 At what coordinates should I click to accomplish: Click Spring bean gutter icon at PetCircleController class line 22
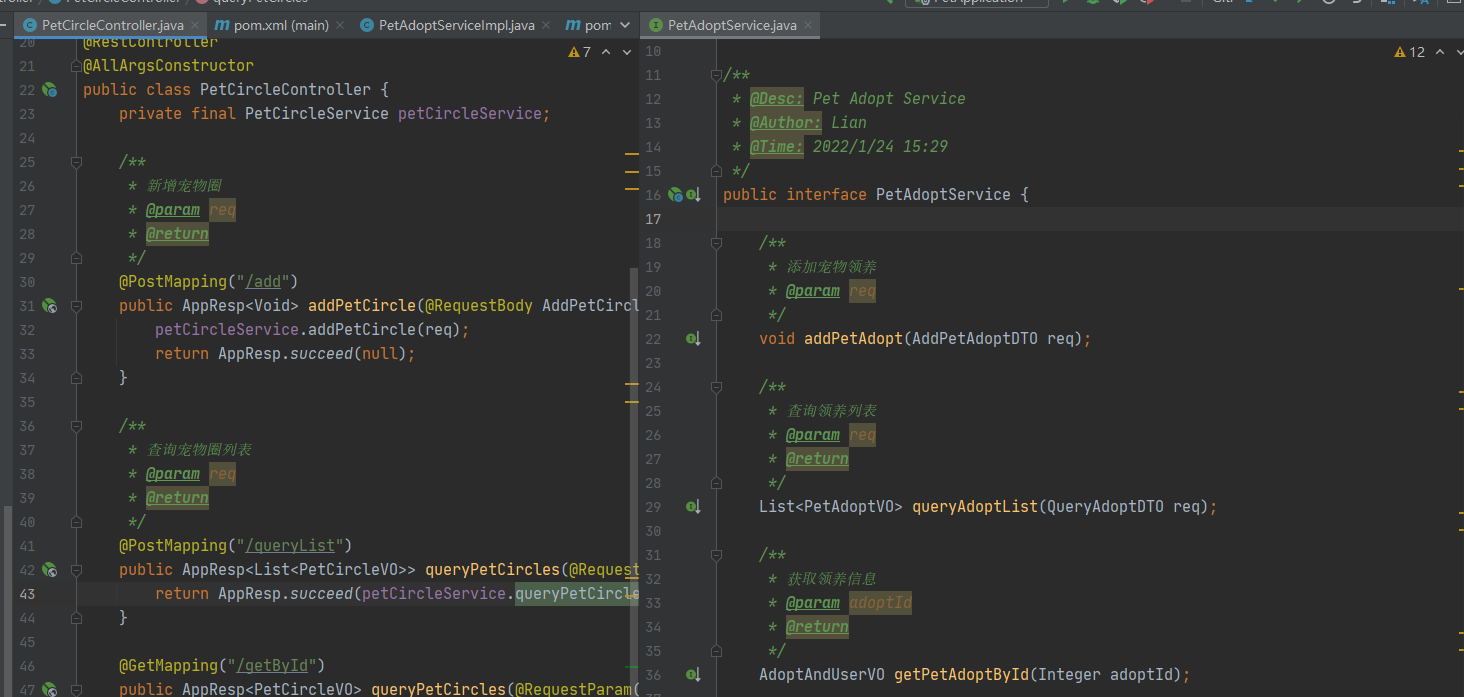tap(49, 90)
